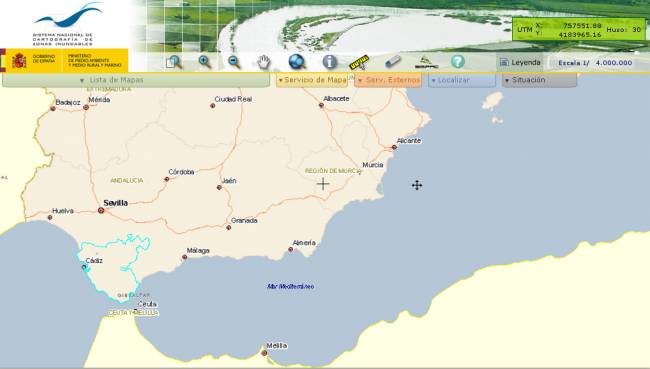
Task: Expand the Situación panel
Action: (x=539, y=80)
